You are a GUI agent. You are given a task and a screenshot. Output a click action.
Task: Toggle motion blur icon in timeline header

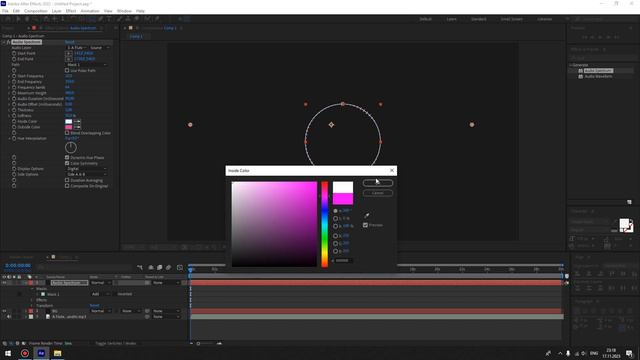(x=169, y=267)
